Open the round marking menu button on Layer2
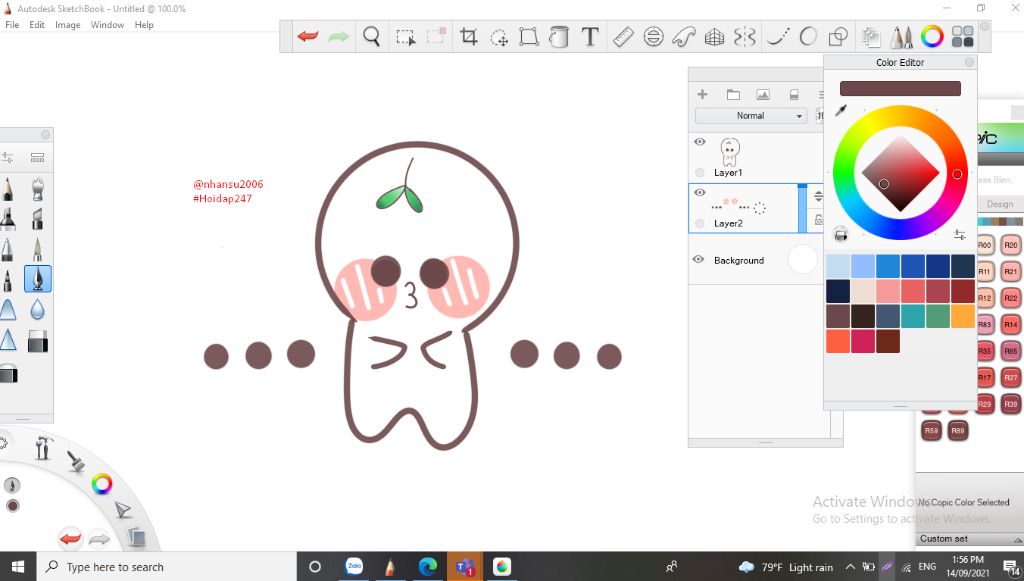Screen dimensions: 1024x581 [700, 223]
